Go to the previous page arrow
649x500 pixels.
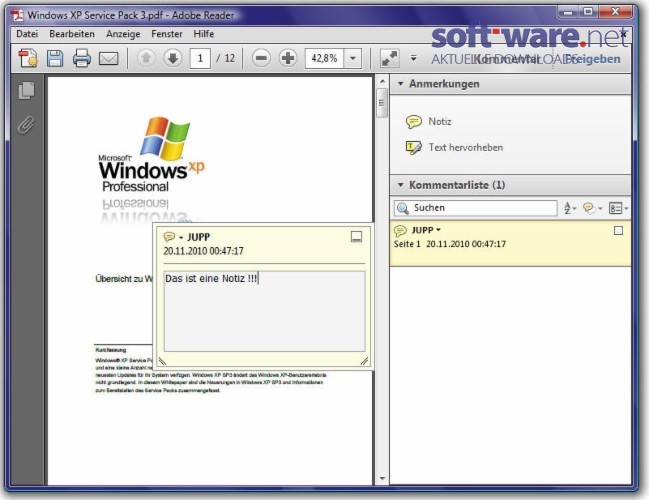click(x=146, y=58)
